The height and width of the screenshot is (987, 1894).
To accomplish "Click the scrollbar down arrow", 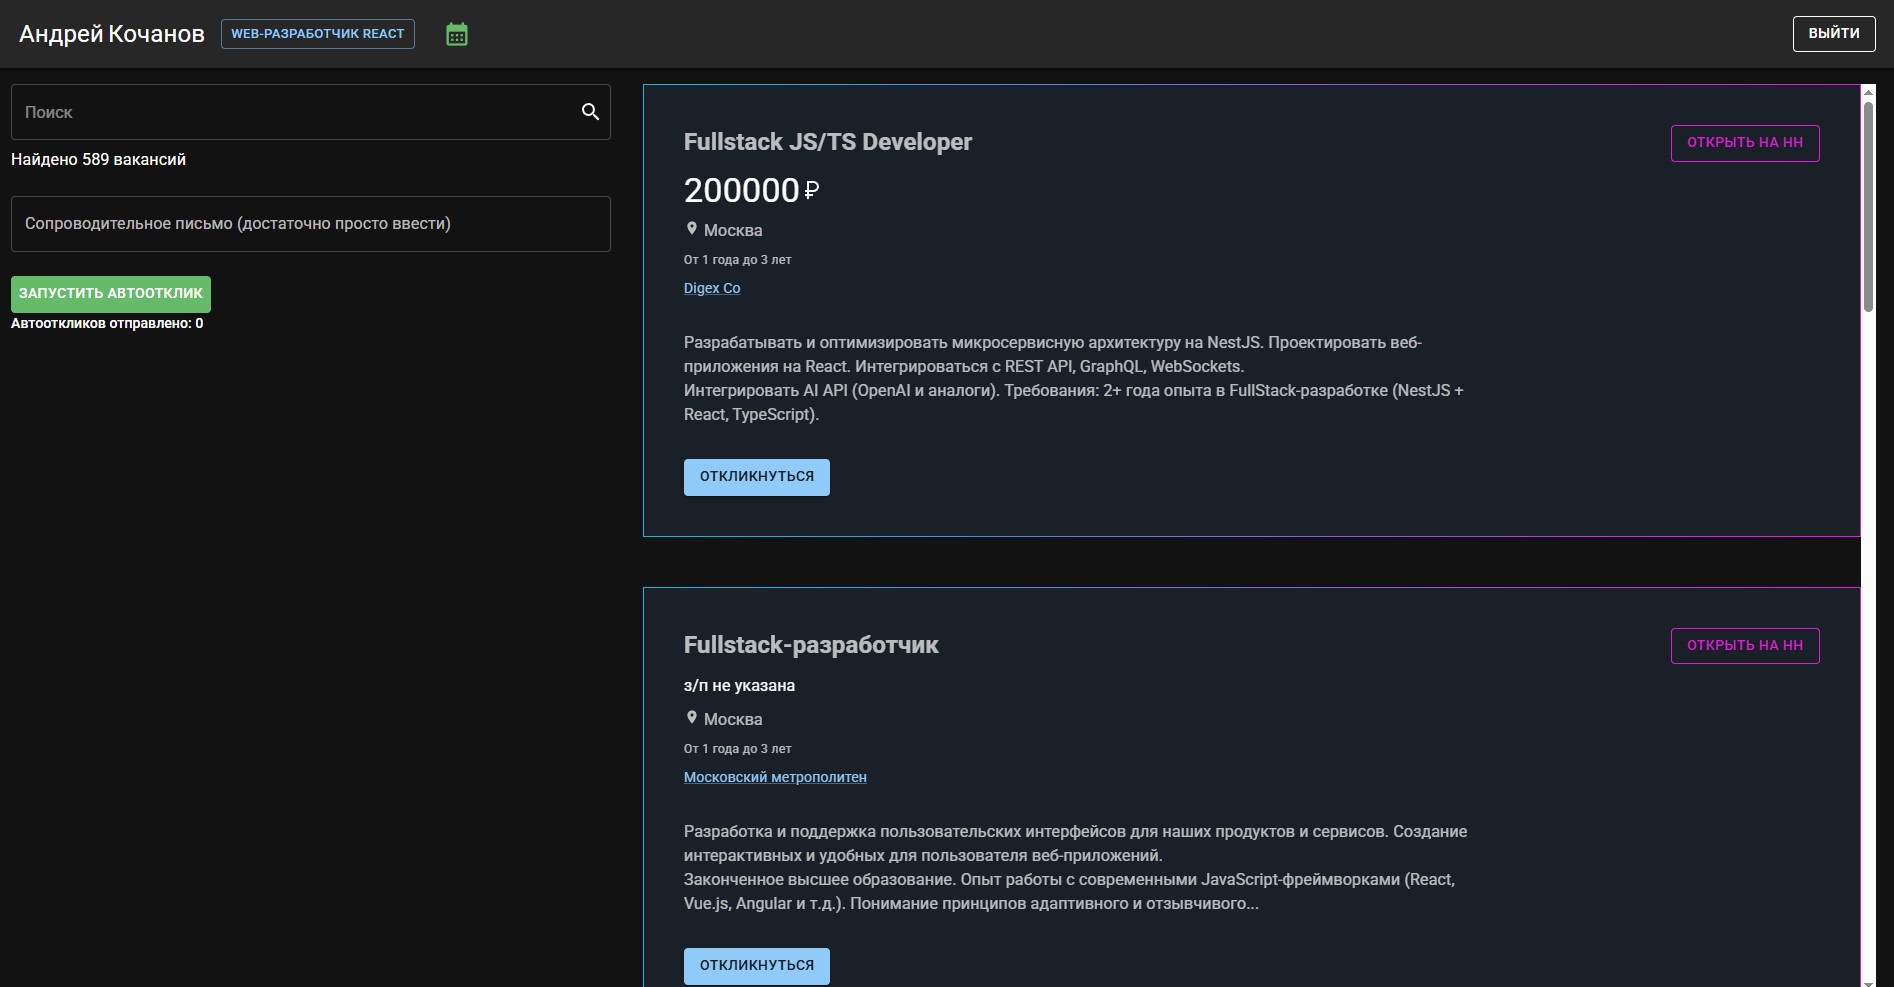I will 1867,979.
